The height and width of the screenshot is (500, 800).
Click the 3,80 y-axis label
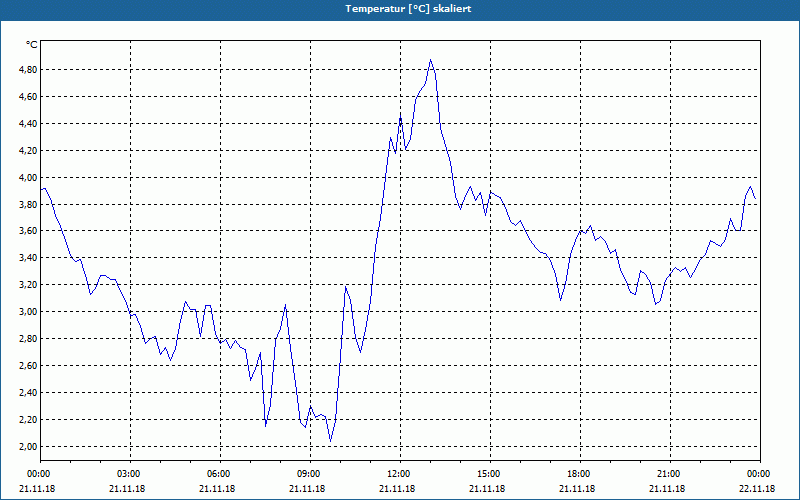click(28, 205)
